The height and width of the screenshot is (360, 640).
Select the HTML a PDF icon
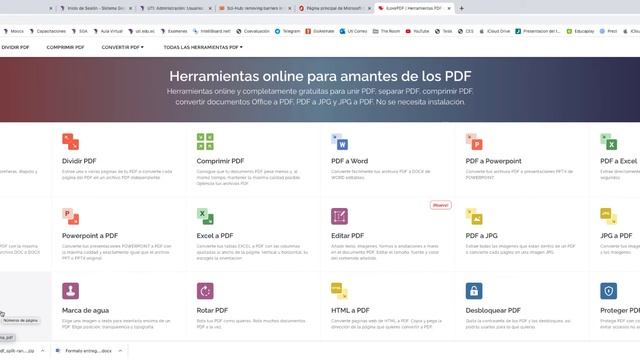339,291
